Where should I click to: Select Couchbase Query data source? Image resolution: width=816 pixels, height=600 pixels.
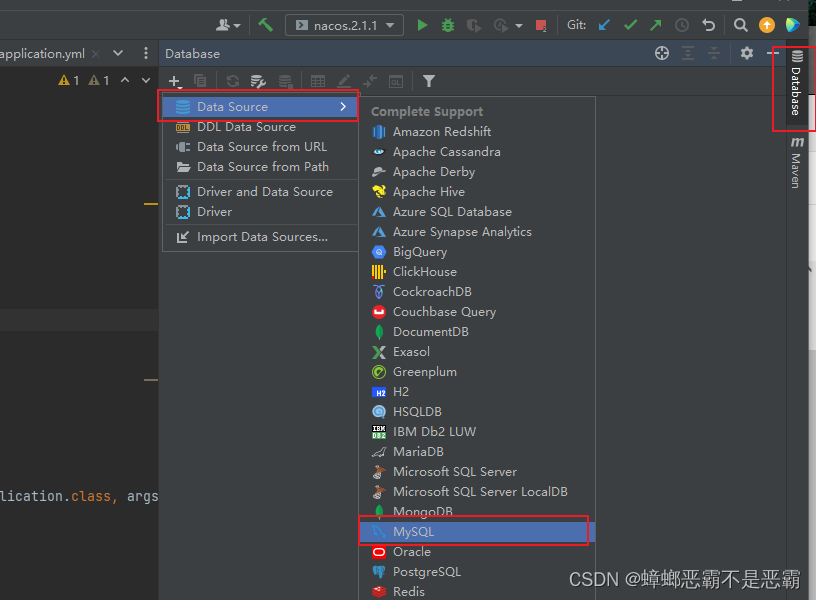[477, 312]
